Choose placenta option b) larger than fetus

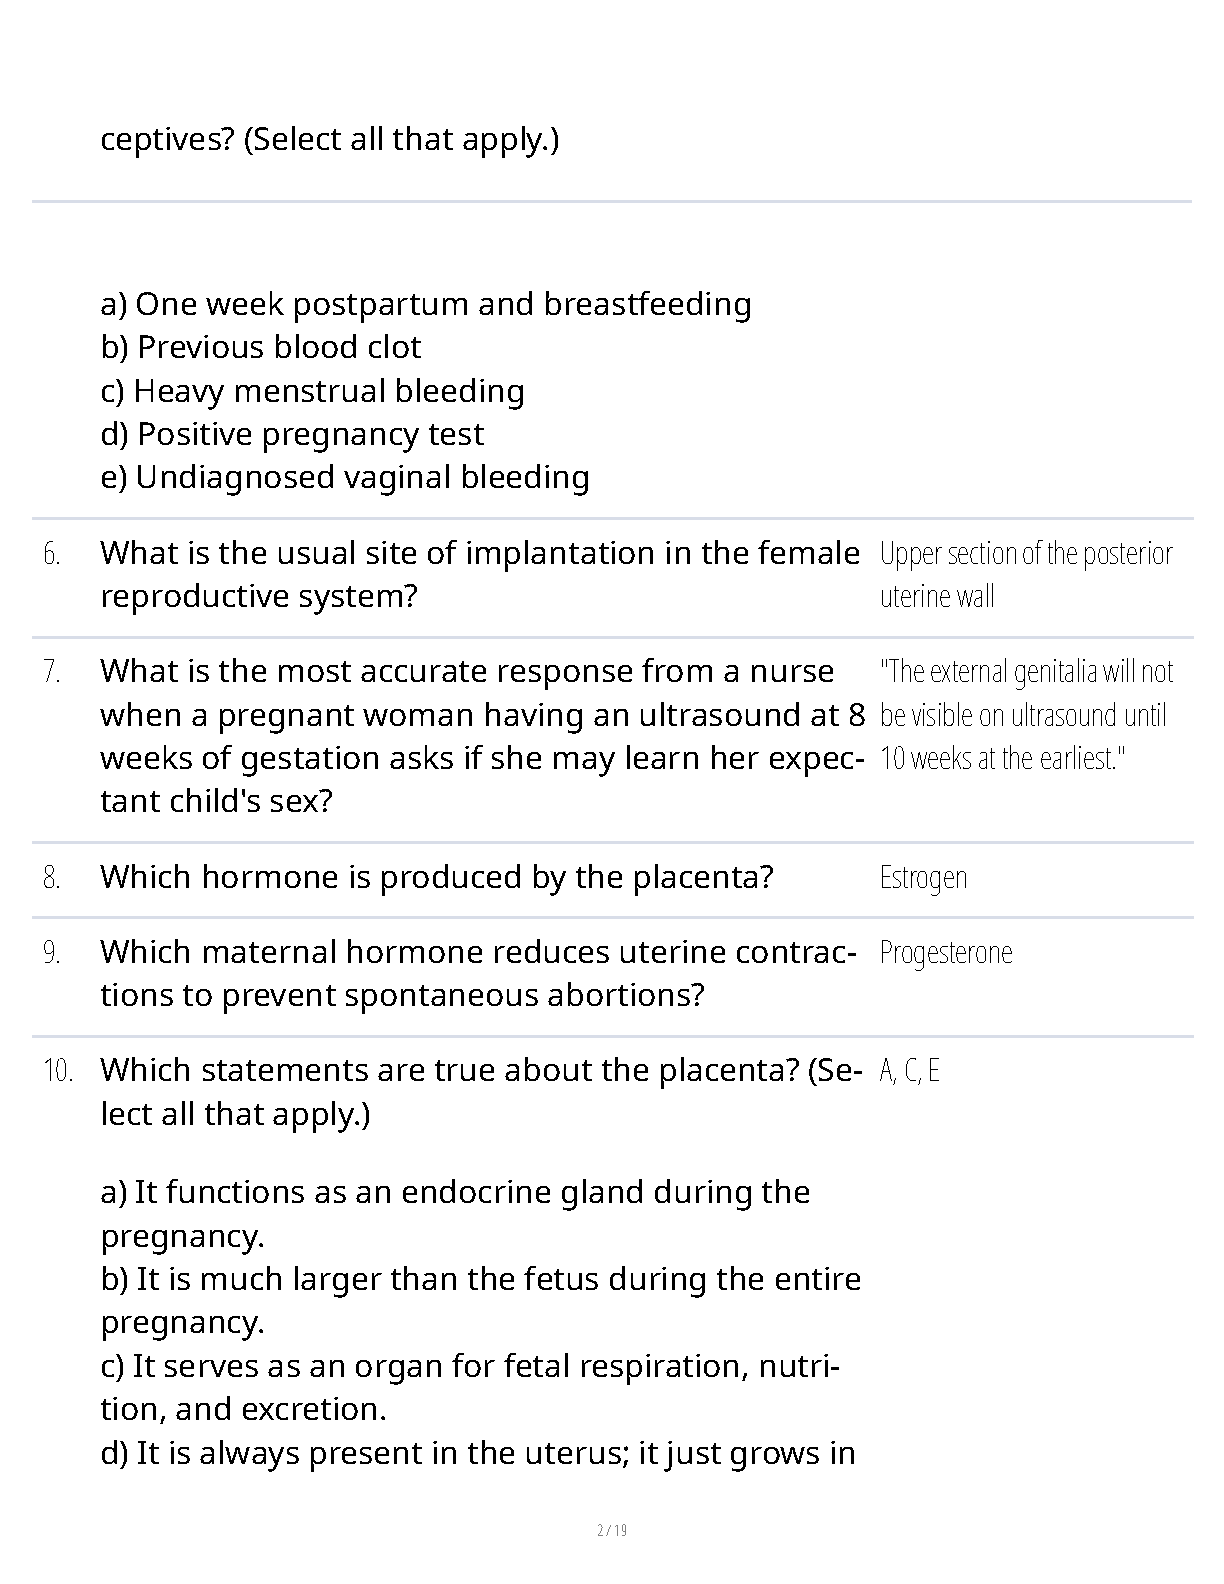pyautogui.click(x=480, y=1300)
